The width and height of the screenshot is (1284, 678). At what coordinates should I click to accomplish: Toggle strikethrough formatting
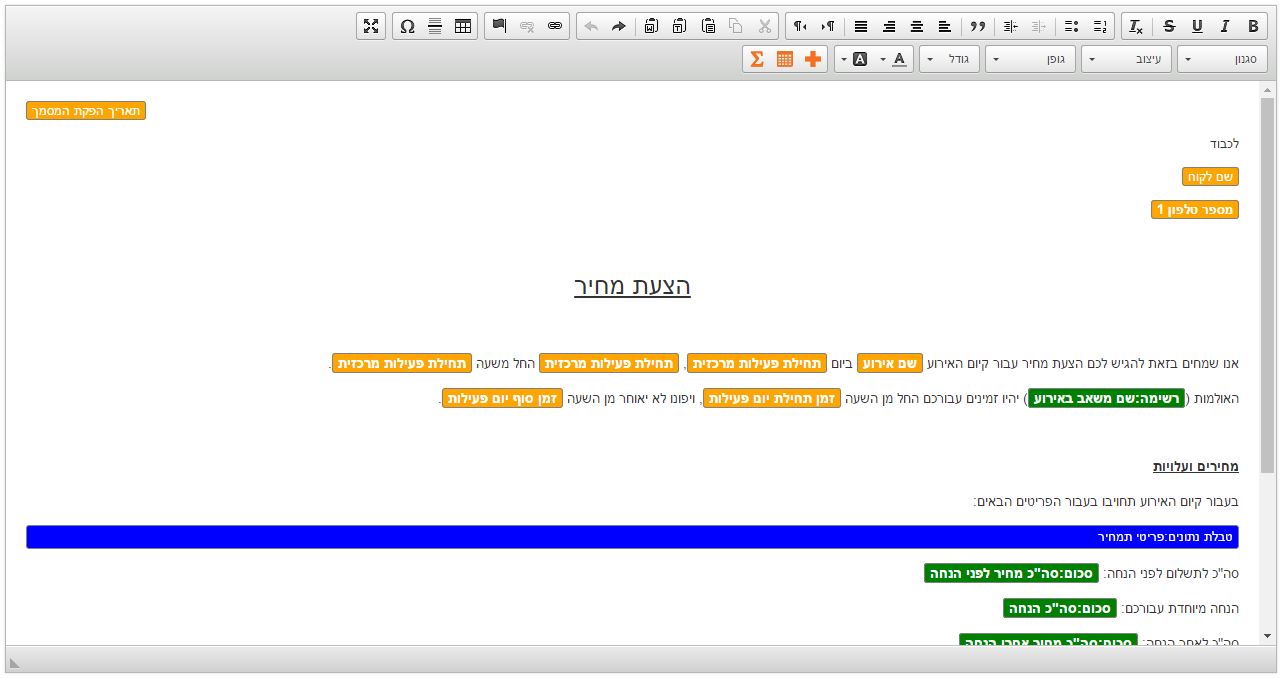click(1169, 26)
